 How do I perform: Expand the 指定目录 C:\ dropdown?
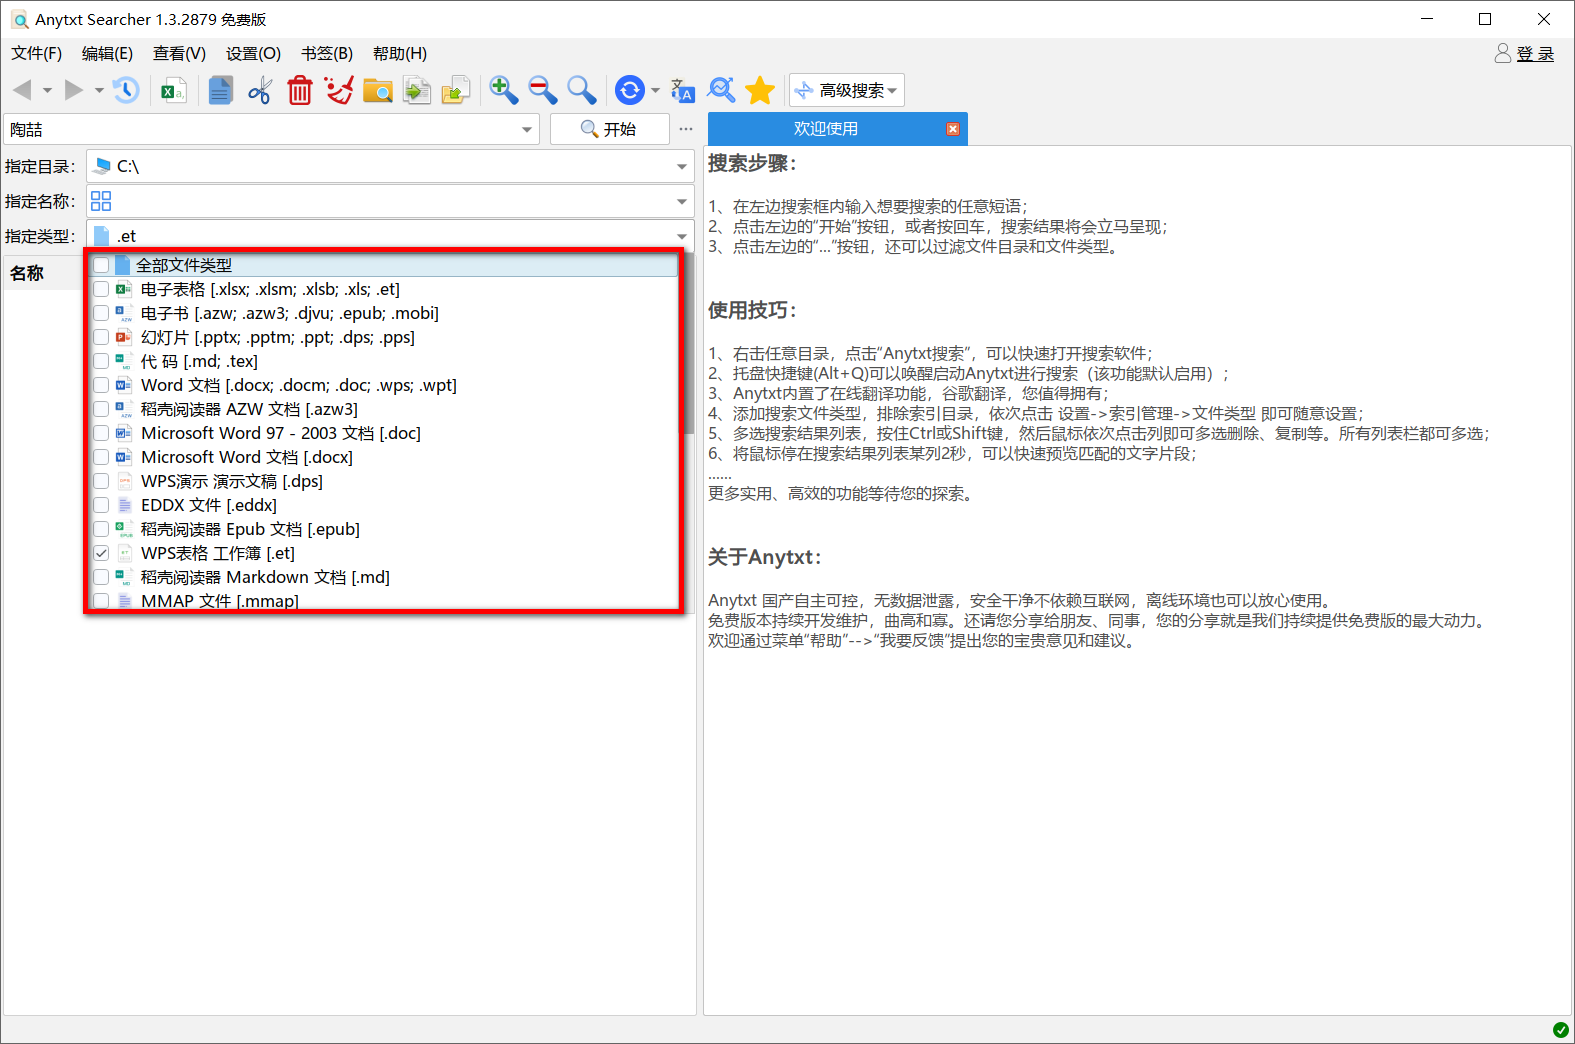pos(681,166)
